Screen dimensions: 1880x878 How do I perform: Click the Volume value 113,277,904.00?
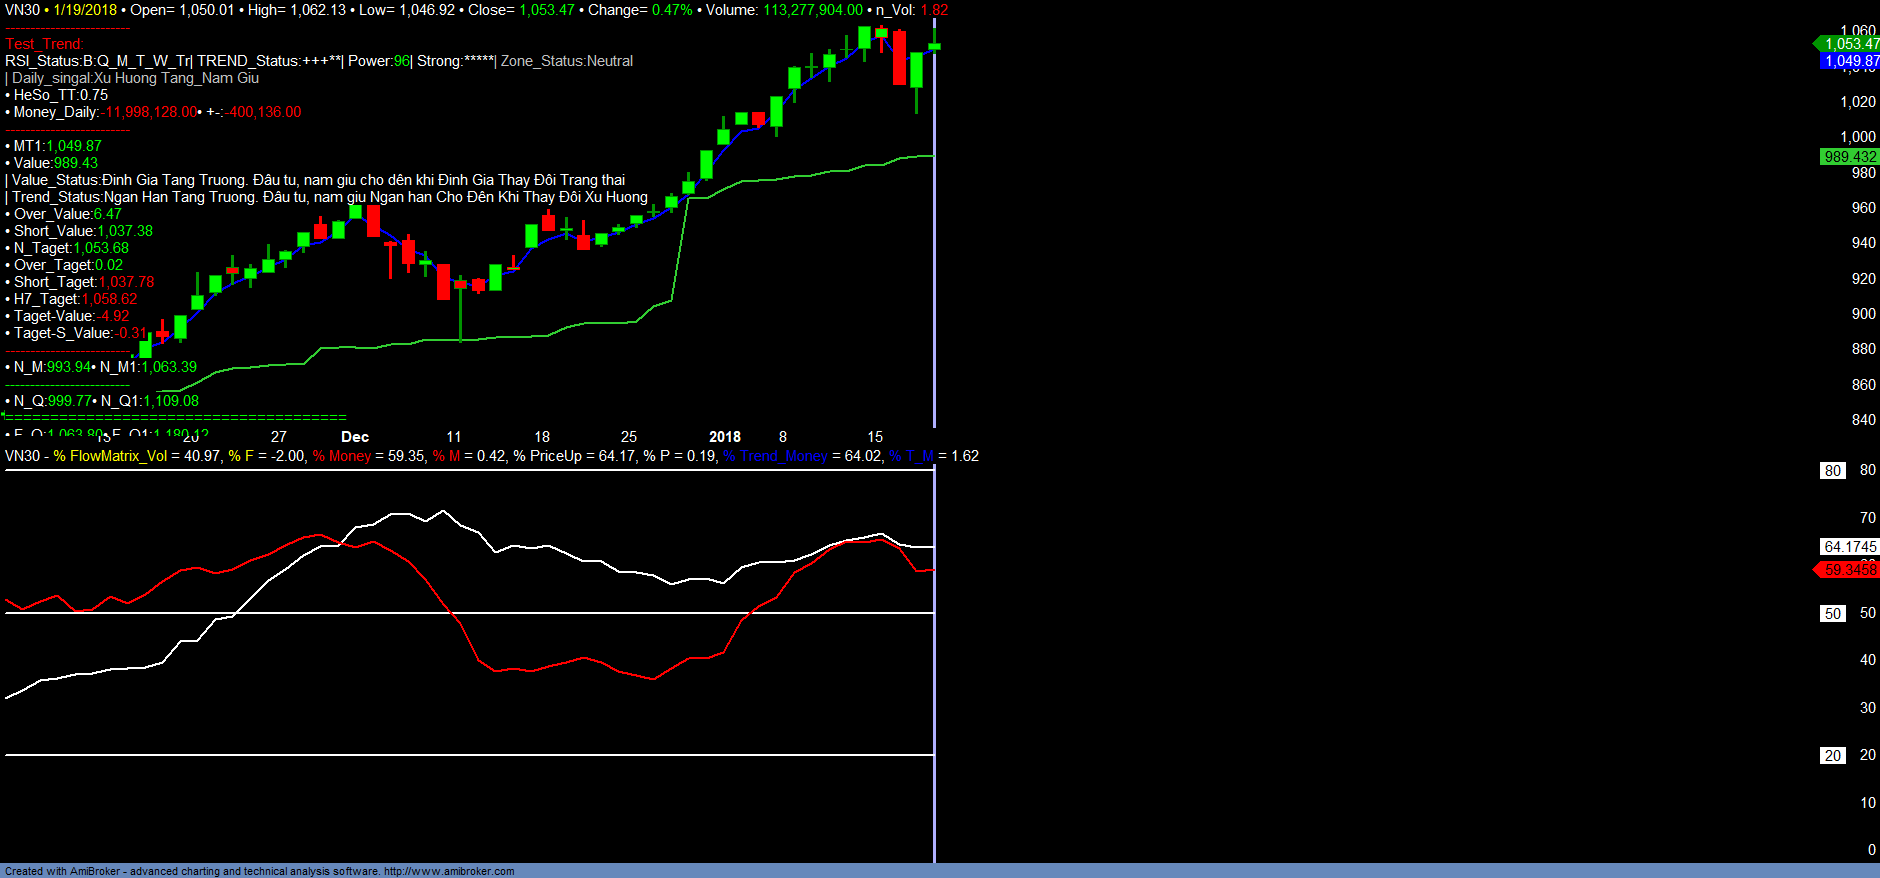click(812, 10)
